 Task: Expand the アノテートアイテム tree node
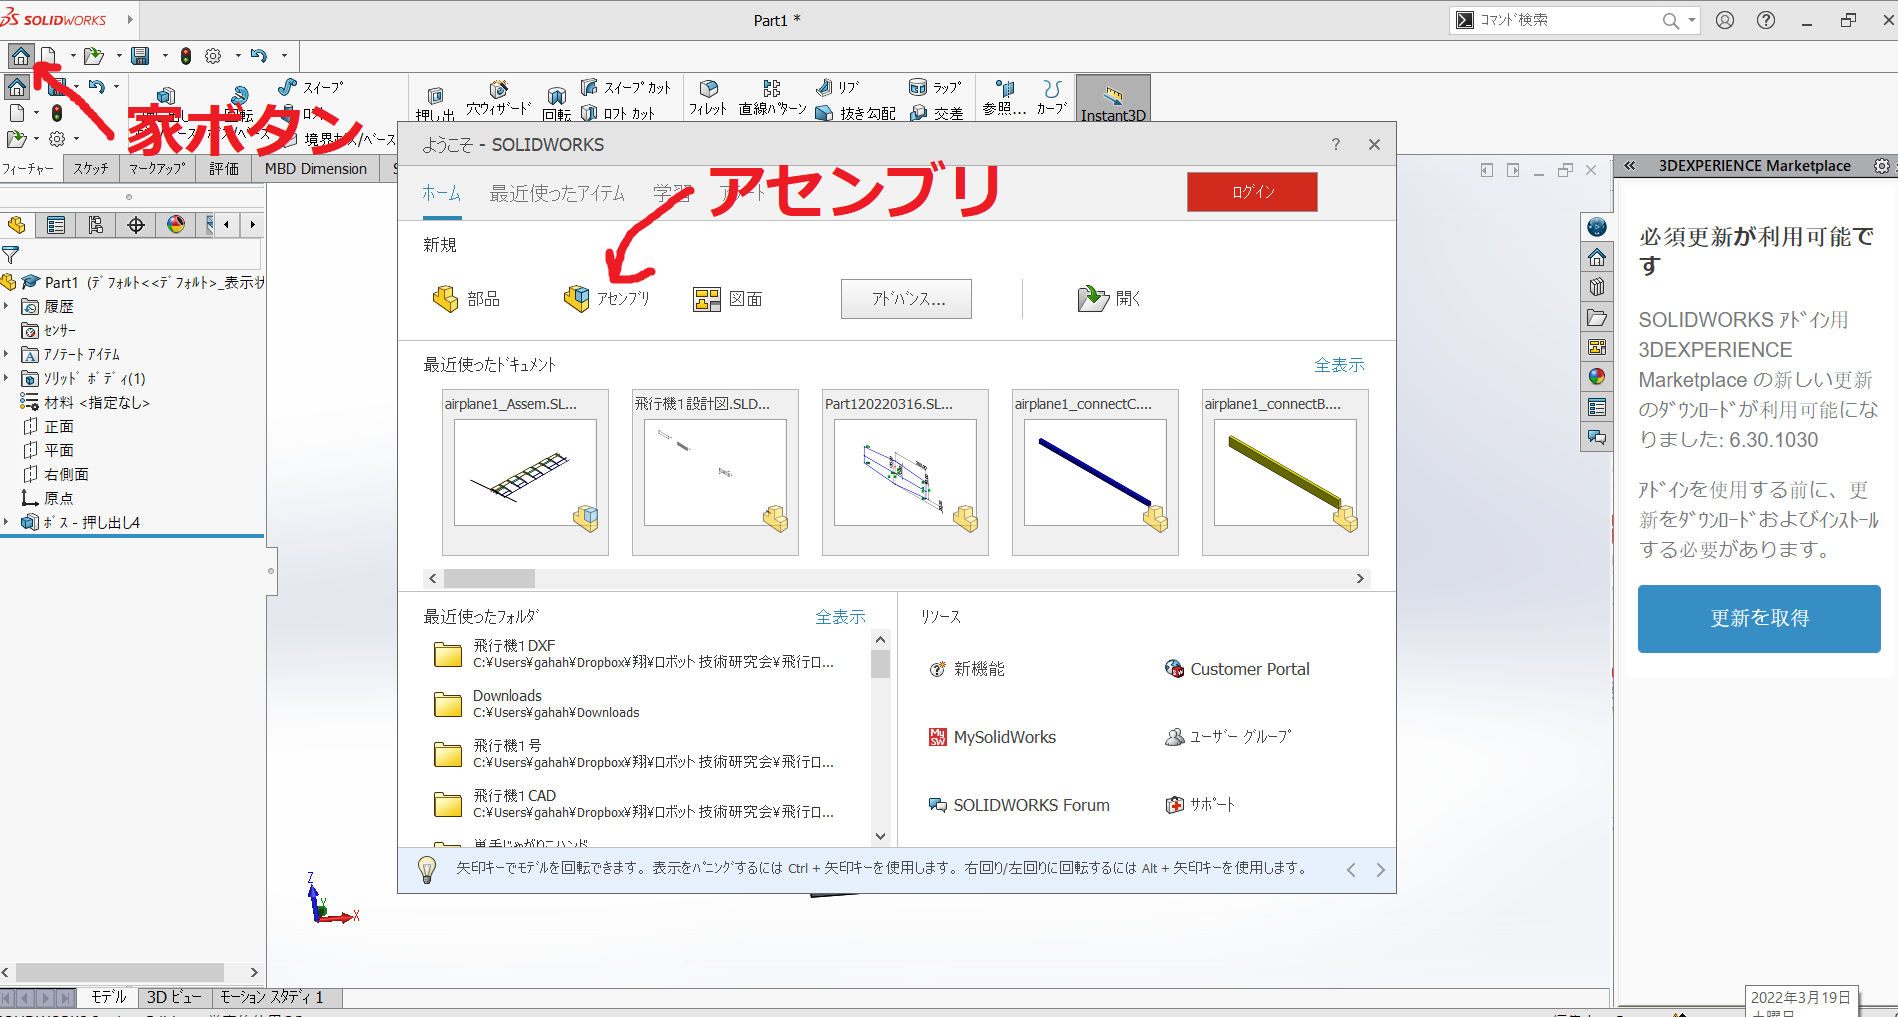[x=7, y=355]
